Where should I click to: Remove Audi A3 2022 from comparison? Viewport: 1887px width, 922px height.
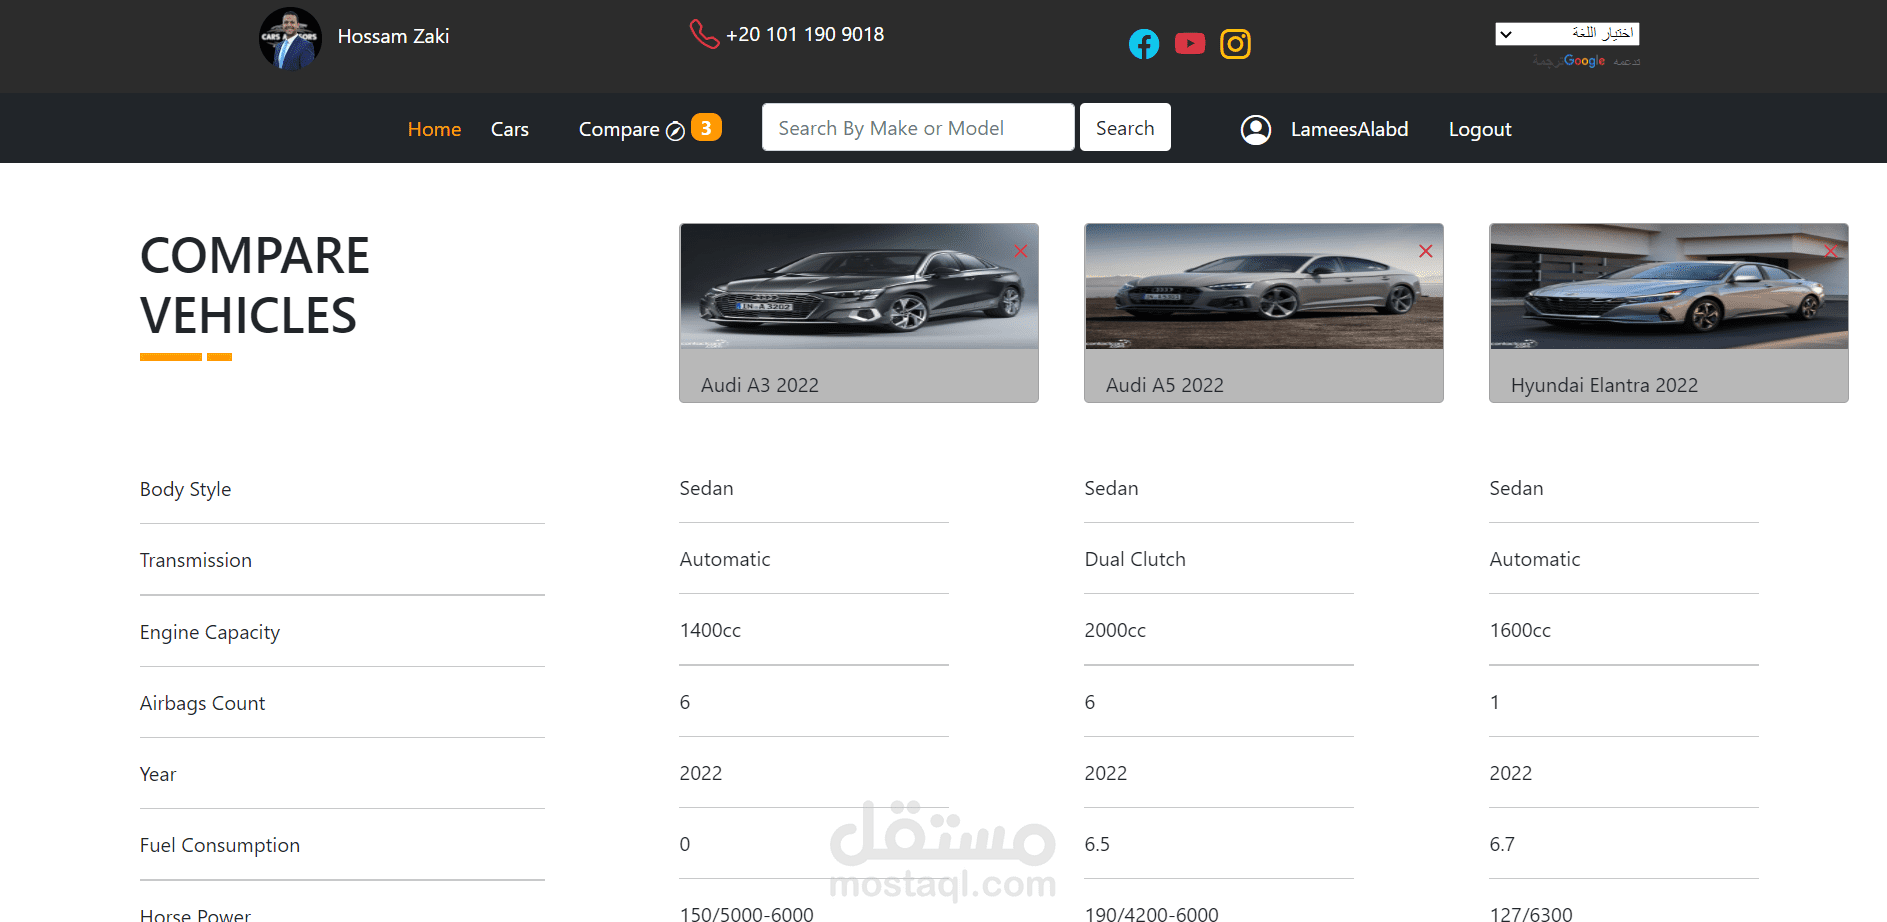tap(1020, 251)
